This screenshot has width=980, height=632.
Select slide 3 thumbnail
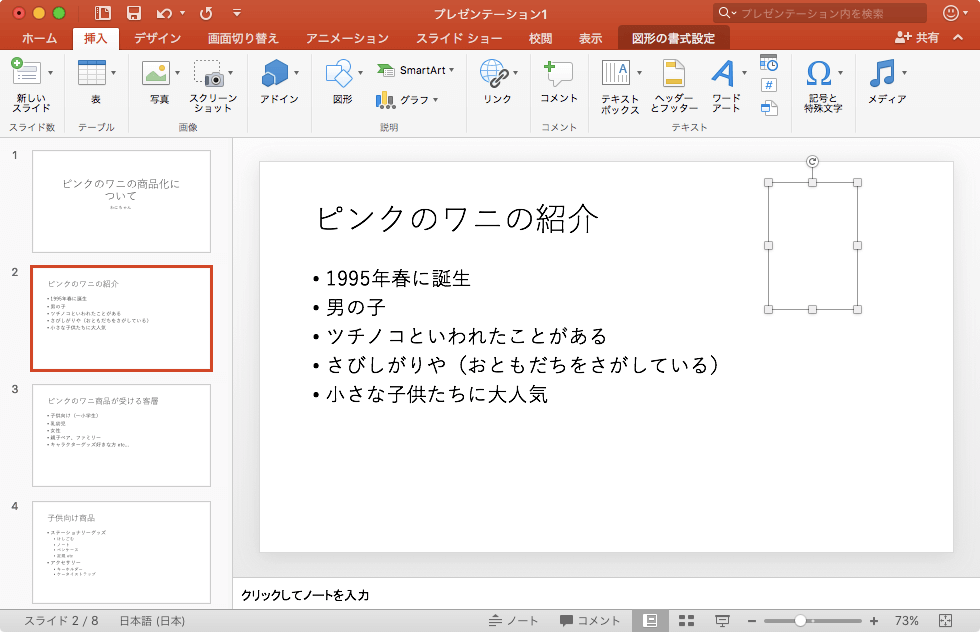tap(121, 435)
